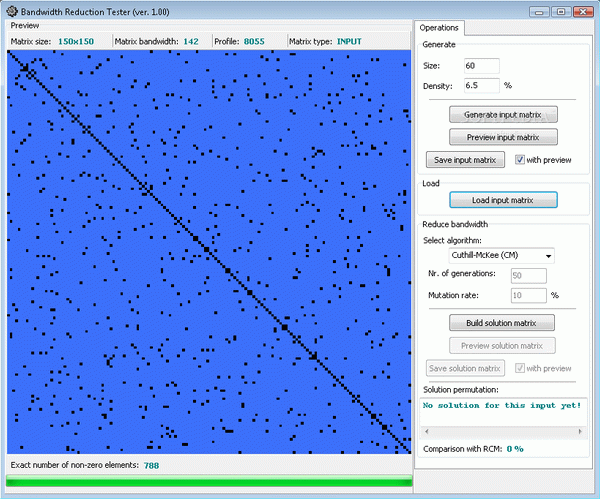Click matrix bandwidth value 142
Image resolution: width=600 pixels, height=499 pixels.
pyautogui.click(x=191, y=41)
